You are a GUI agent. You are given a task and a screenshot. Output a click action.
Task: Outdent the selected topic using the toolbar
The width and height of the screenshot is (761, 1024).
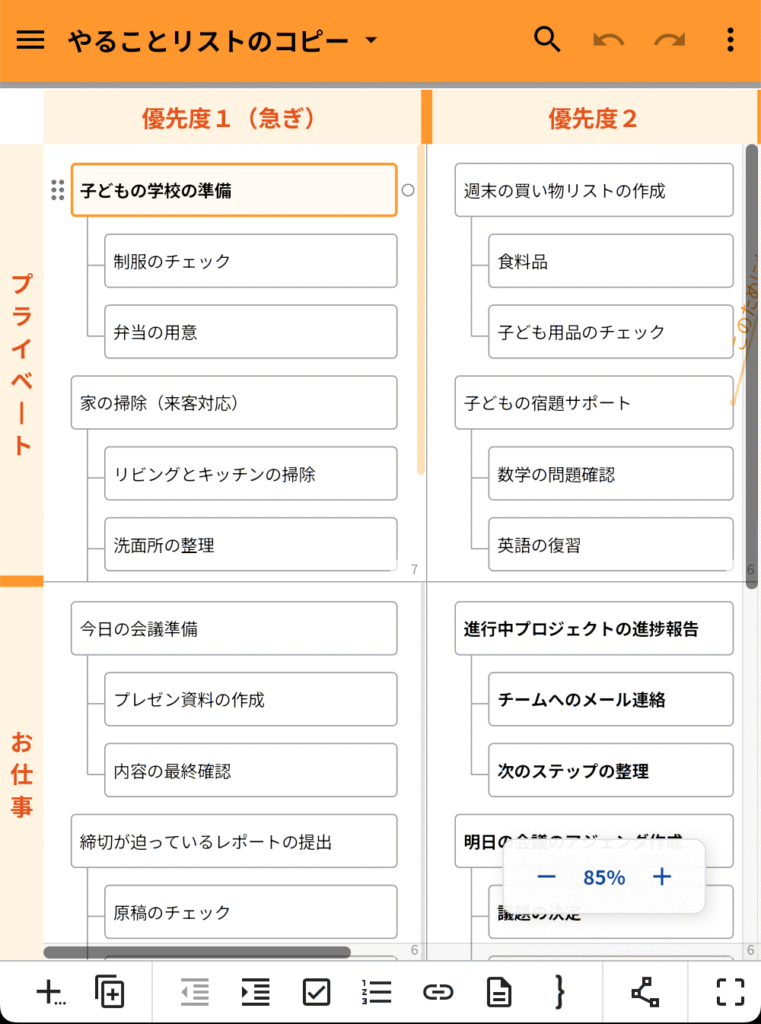(194, 992)
